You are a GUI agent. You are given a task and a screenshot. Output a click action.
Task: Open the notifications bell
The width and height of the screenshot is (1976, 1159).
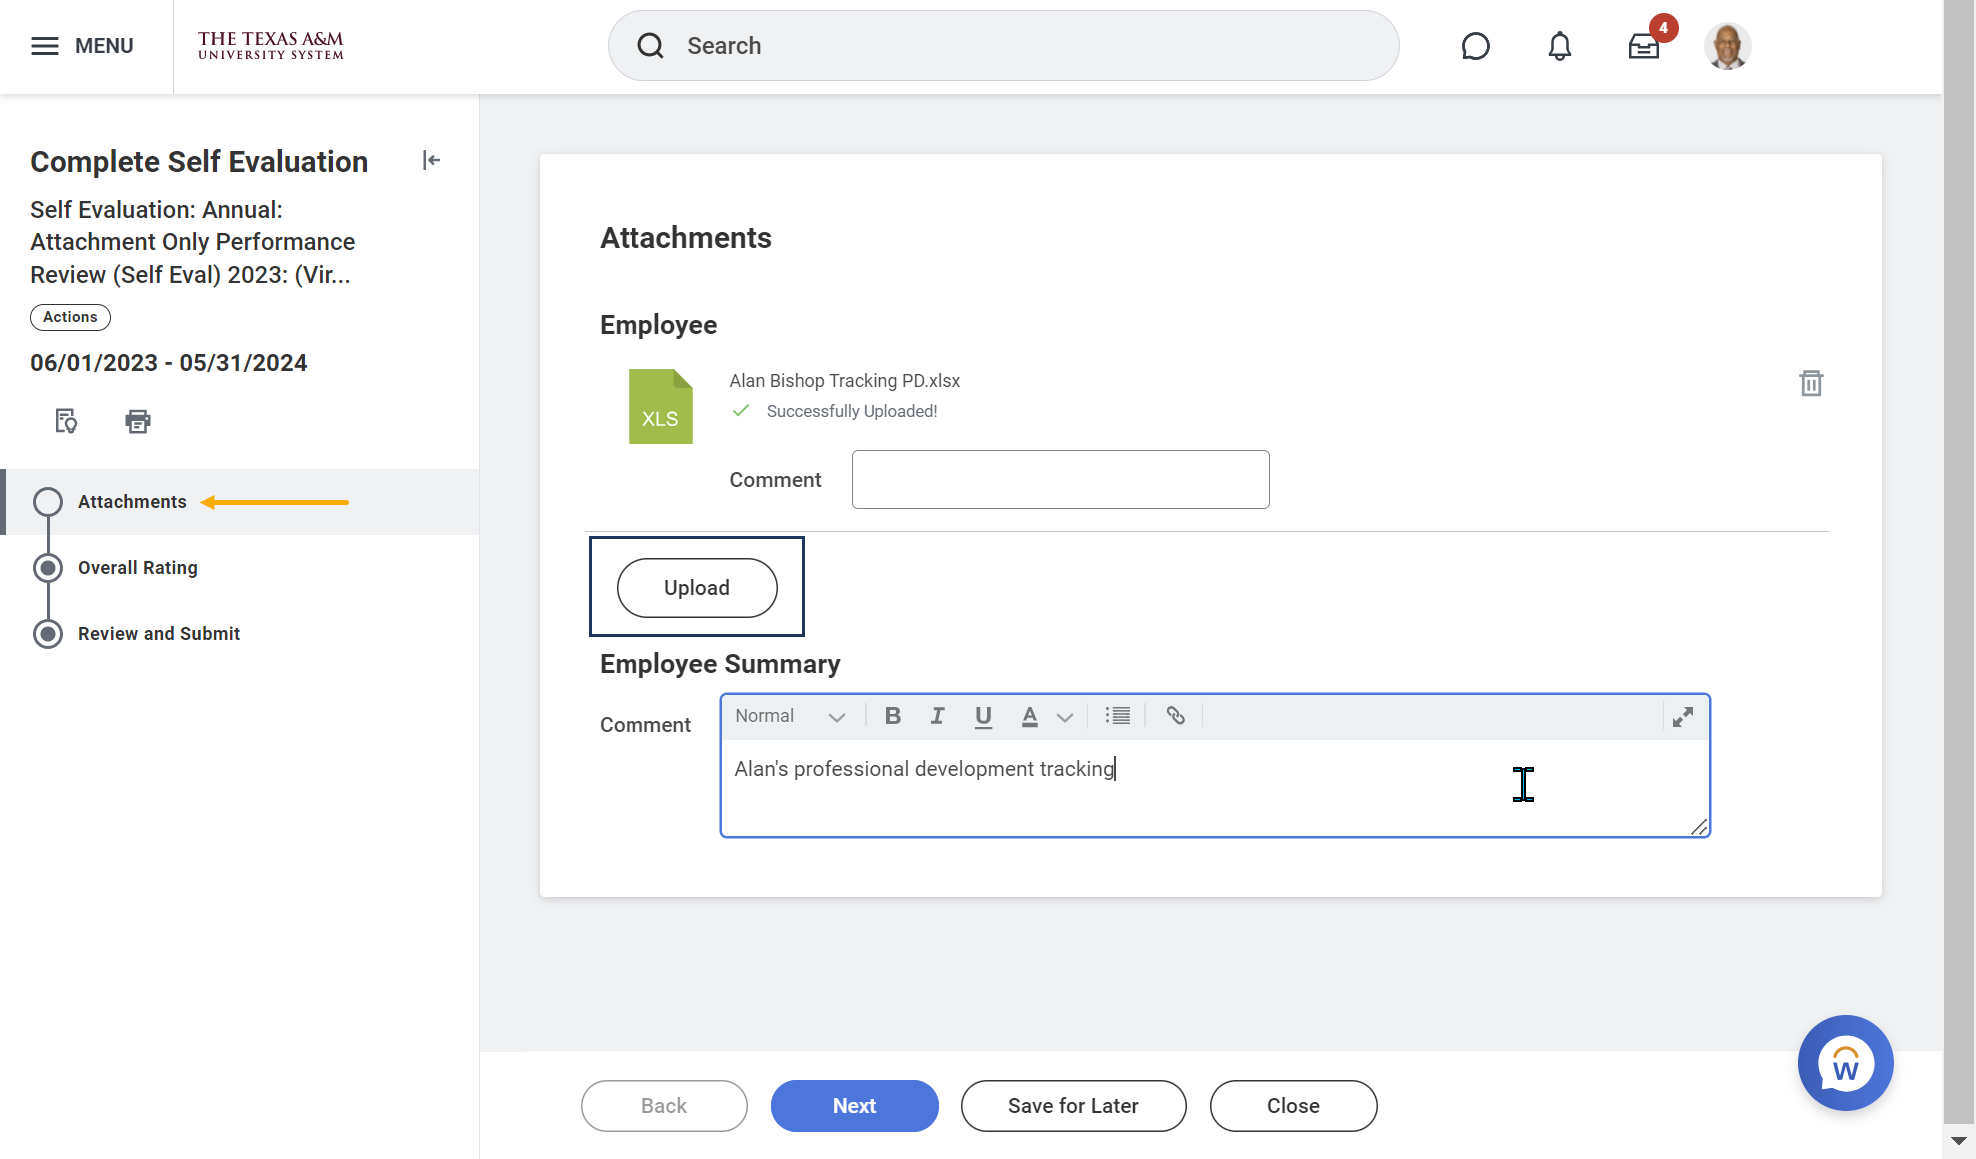(1559, 46)
